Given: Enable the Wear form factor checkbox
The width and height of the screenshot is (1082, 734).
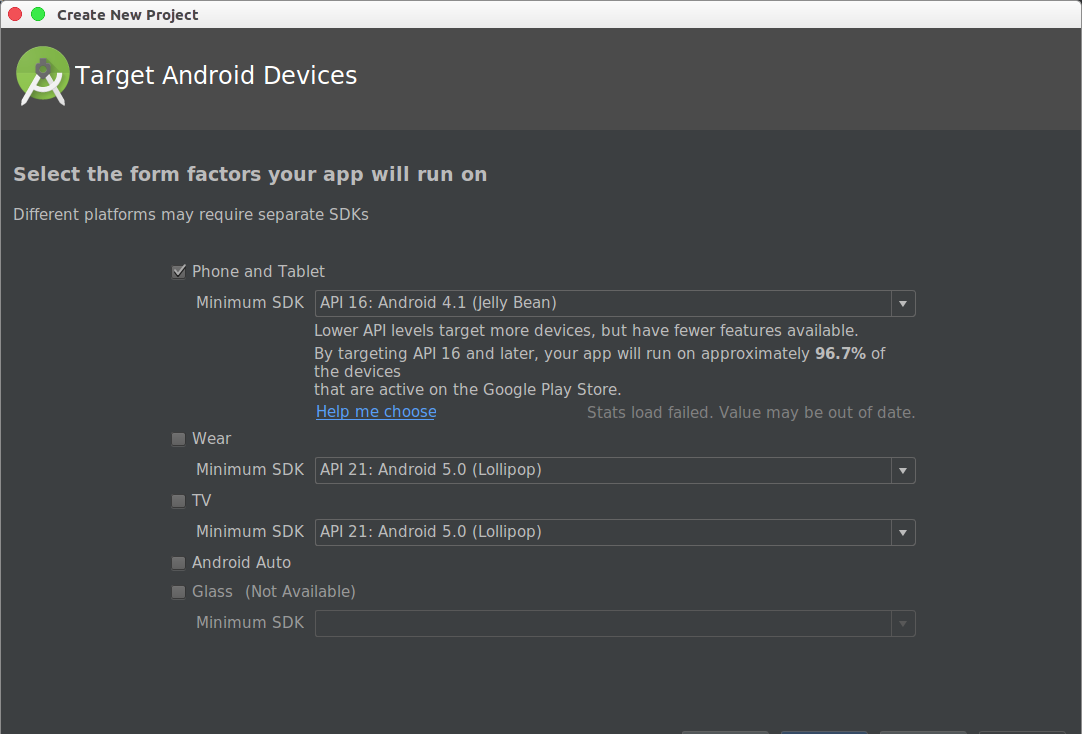Looking at the screenshot, I should pyautogui.click(x=179, y=439).
